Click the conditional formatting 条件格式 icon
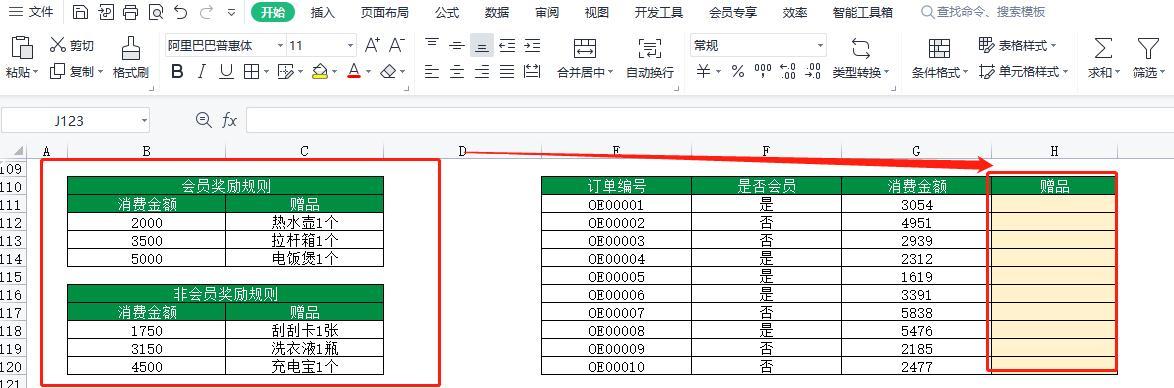The height and width of the screenshot is (388, 1174). (939, 48)
